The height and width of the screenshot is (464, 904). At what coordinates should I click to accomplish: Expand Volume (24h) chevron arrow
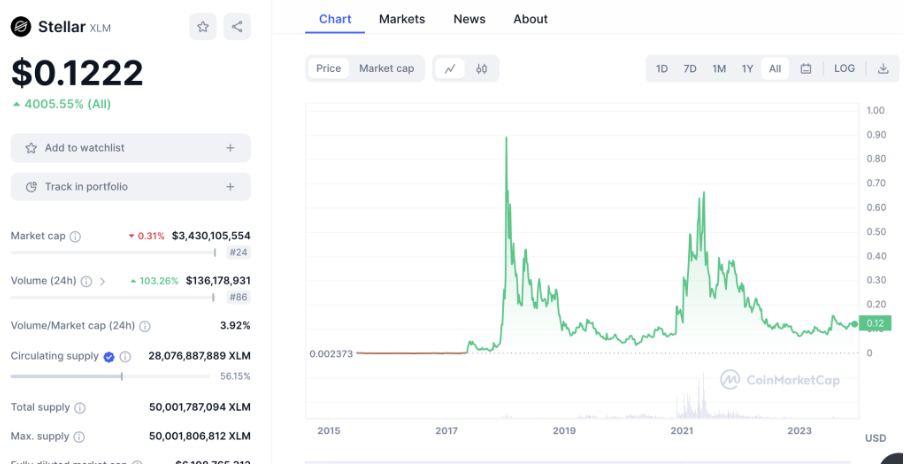point(103,281)
